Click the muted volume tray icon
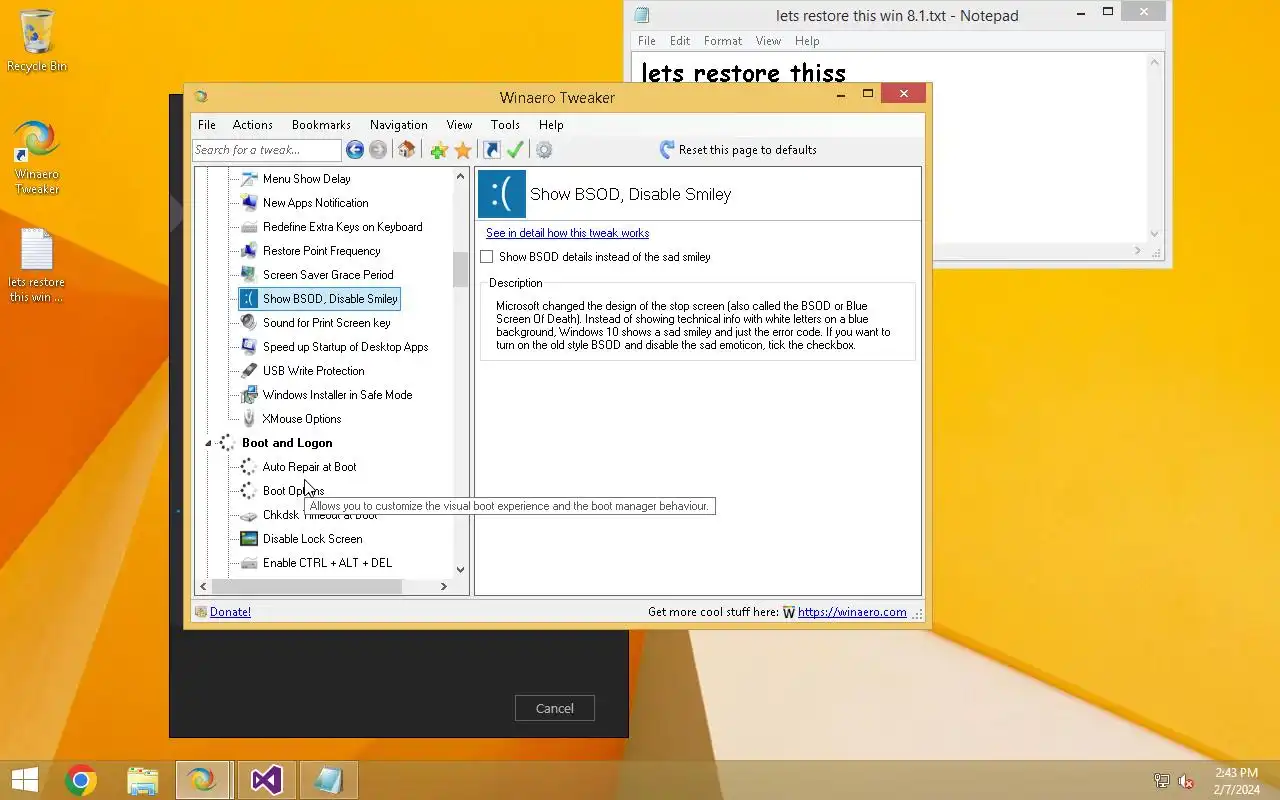The height and width of the screenshot is (800, 1280). click(1186, 781)
